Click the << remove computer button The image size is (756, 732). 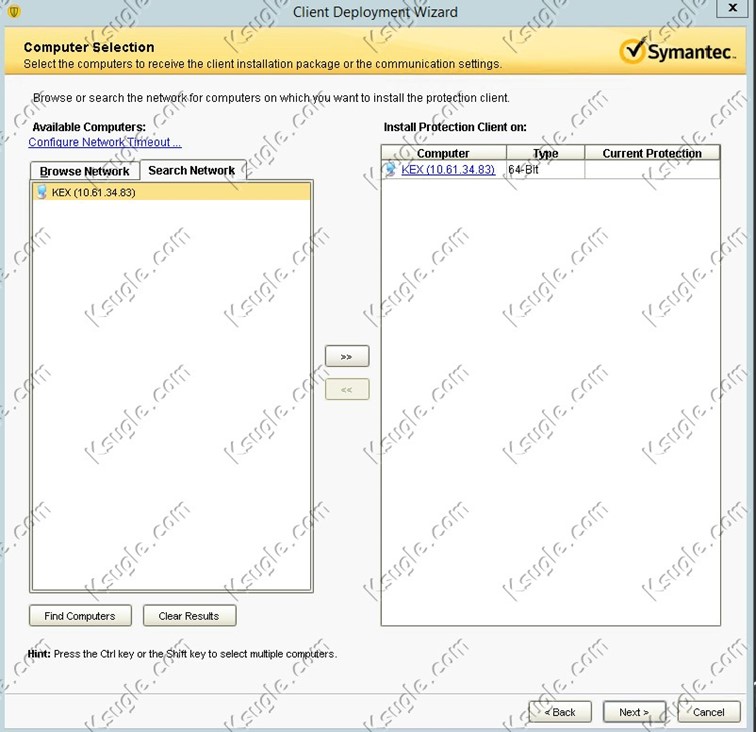[x=347, y=390]
